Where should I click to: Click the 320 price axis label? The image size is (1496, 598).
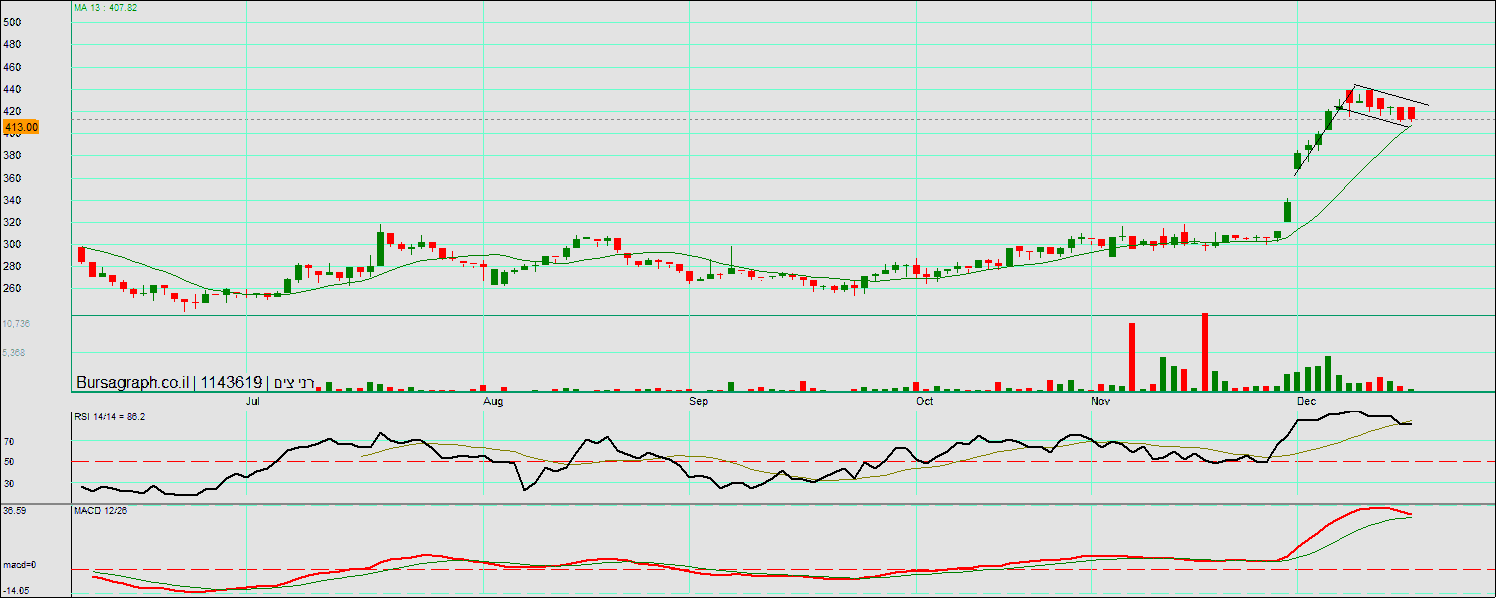(12, 222)
